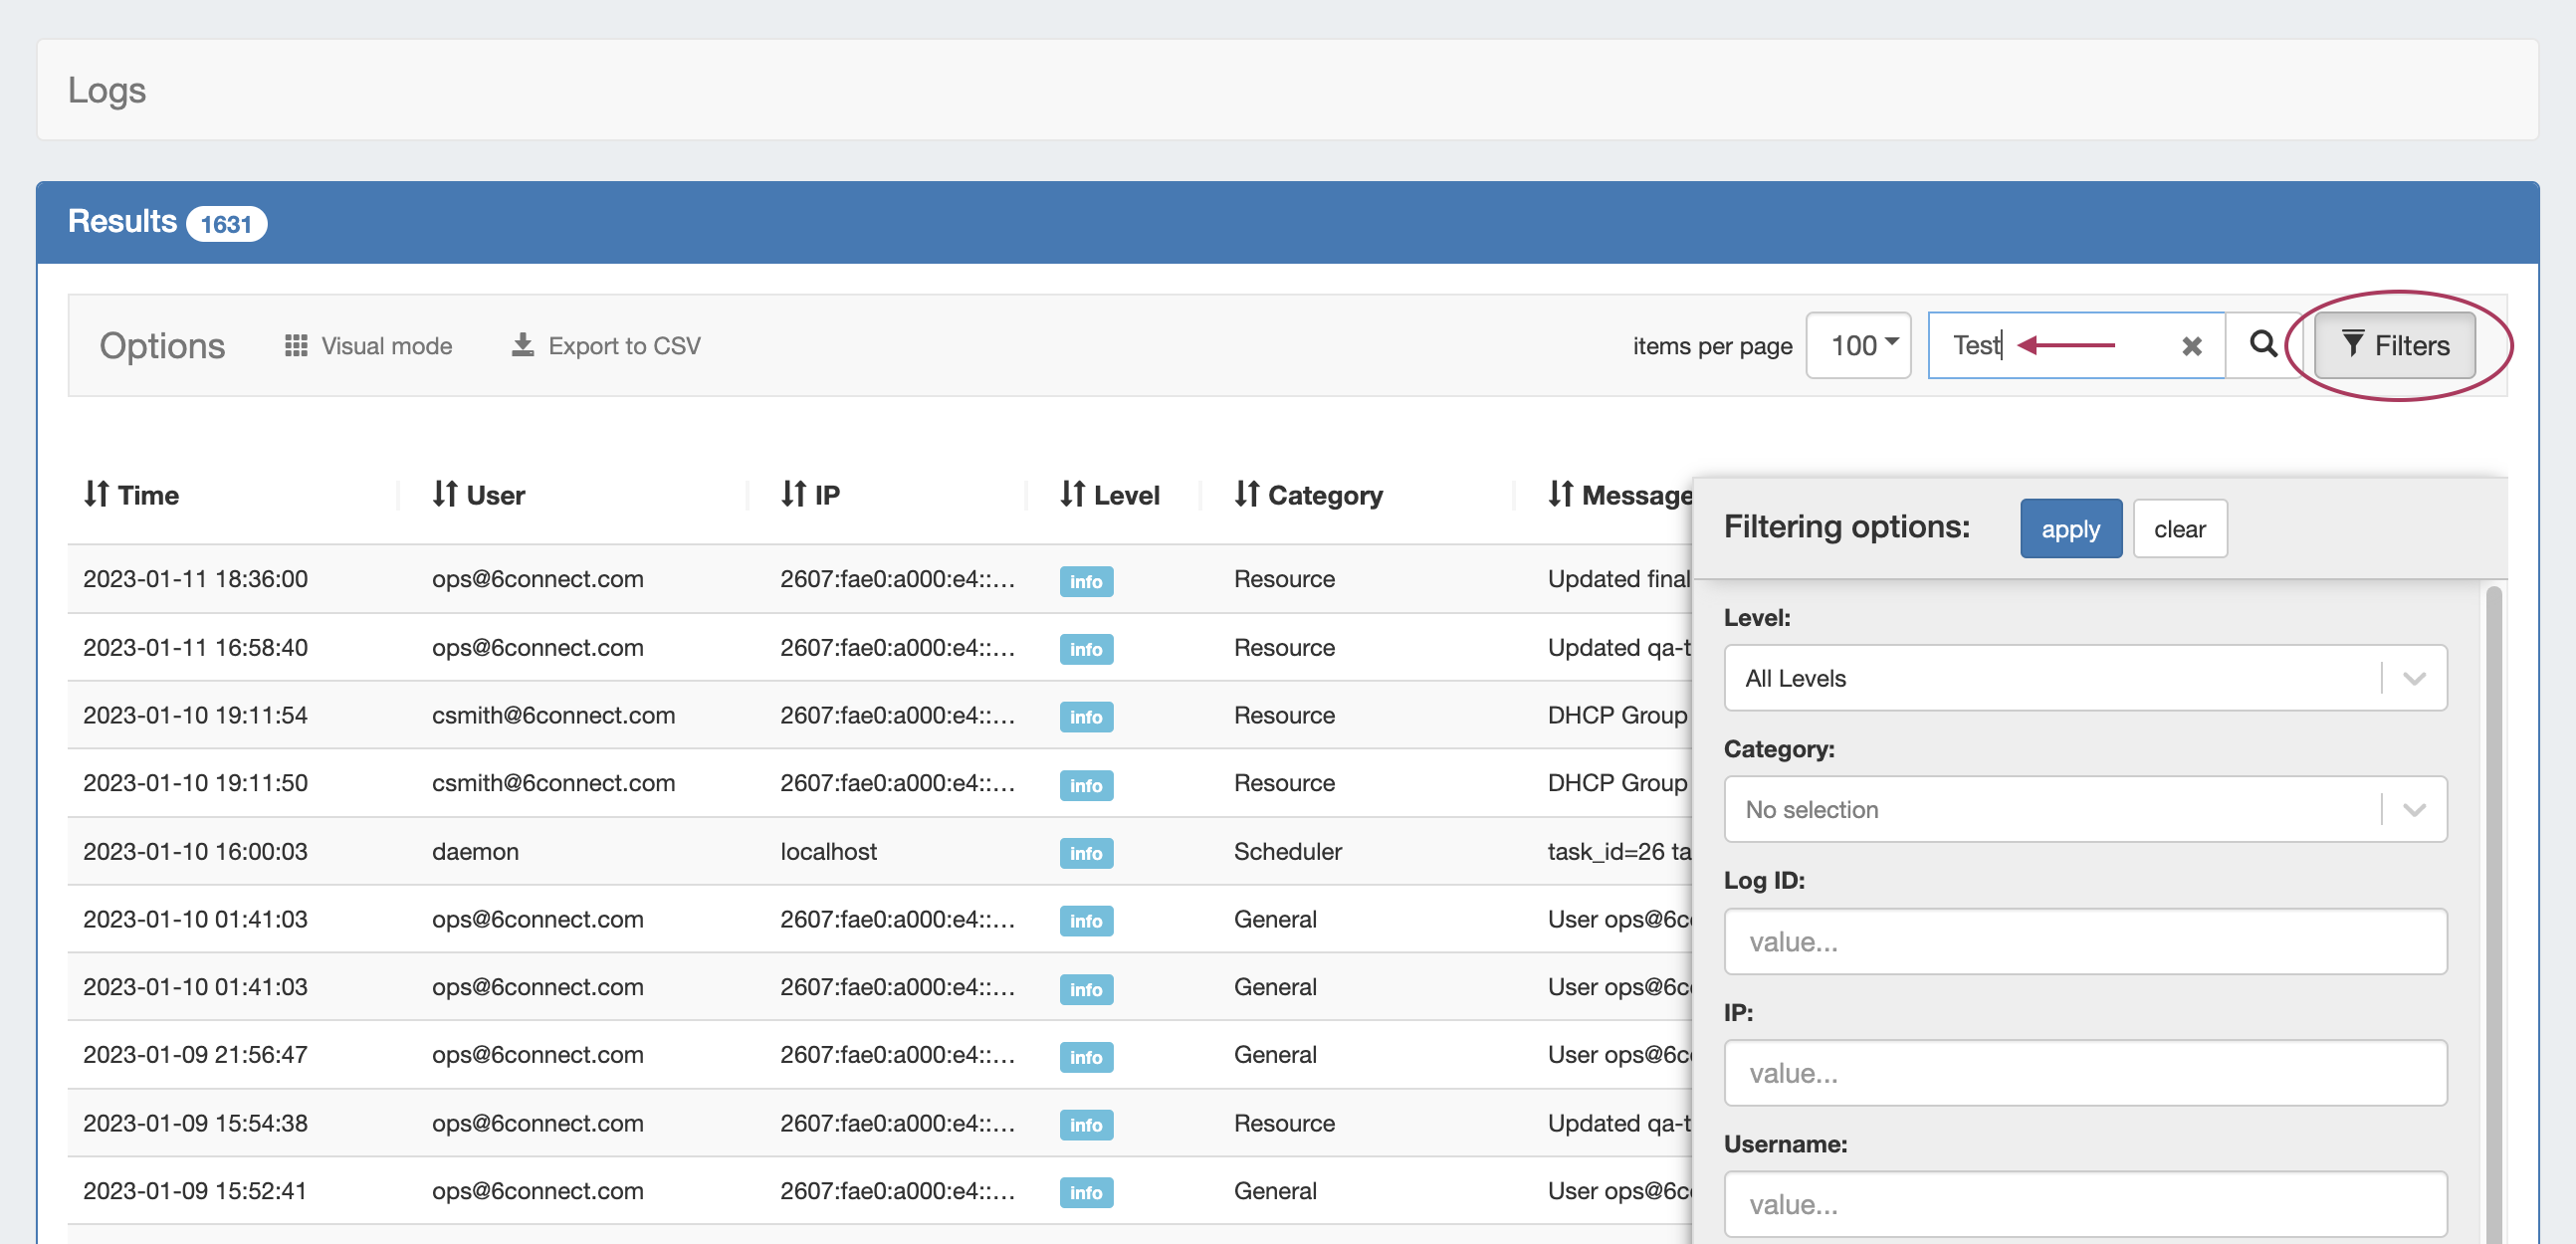Click the magnifying glass search icon
This screenshot has height=1244, width=2576.
tap(2263, 345)
